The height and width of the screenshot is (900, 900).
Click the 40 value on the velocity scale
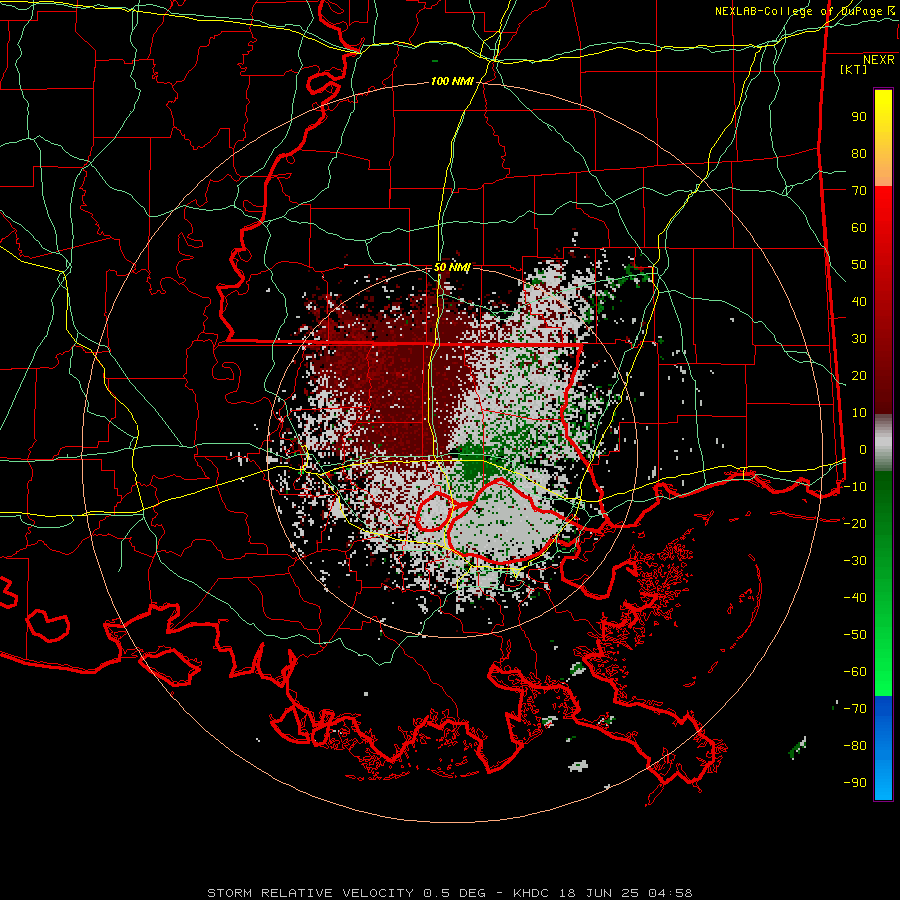tap(859, 302)
